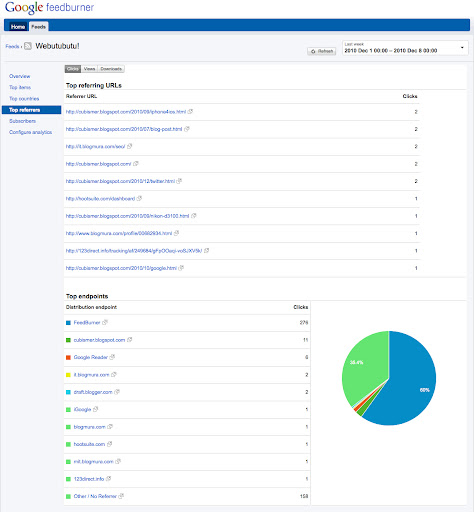The height and width of the screenshot is (512, 474).
Task: Switch to the Downloads tab
Action: (x=111, y=69)
